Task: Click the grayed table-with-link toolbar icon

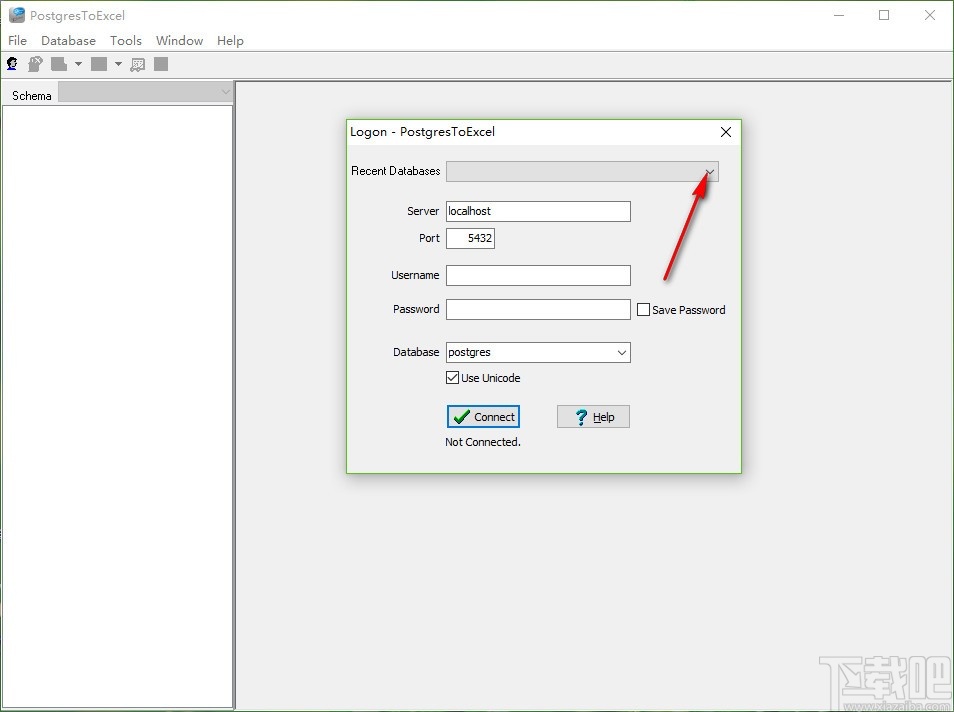Action: tap(138, 65)
